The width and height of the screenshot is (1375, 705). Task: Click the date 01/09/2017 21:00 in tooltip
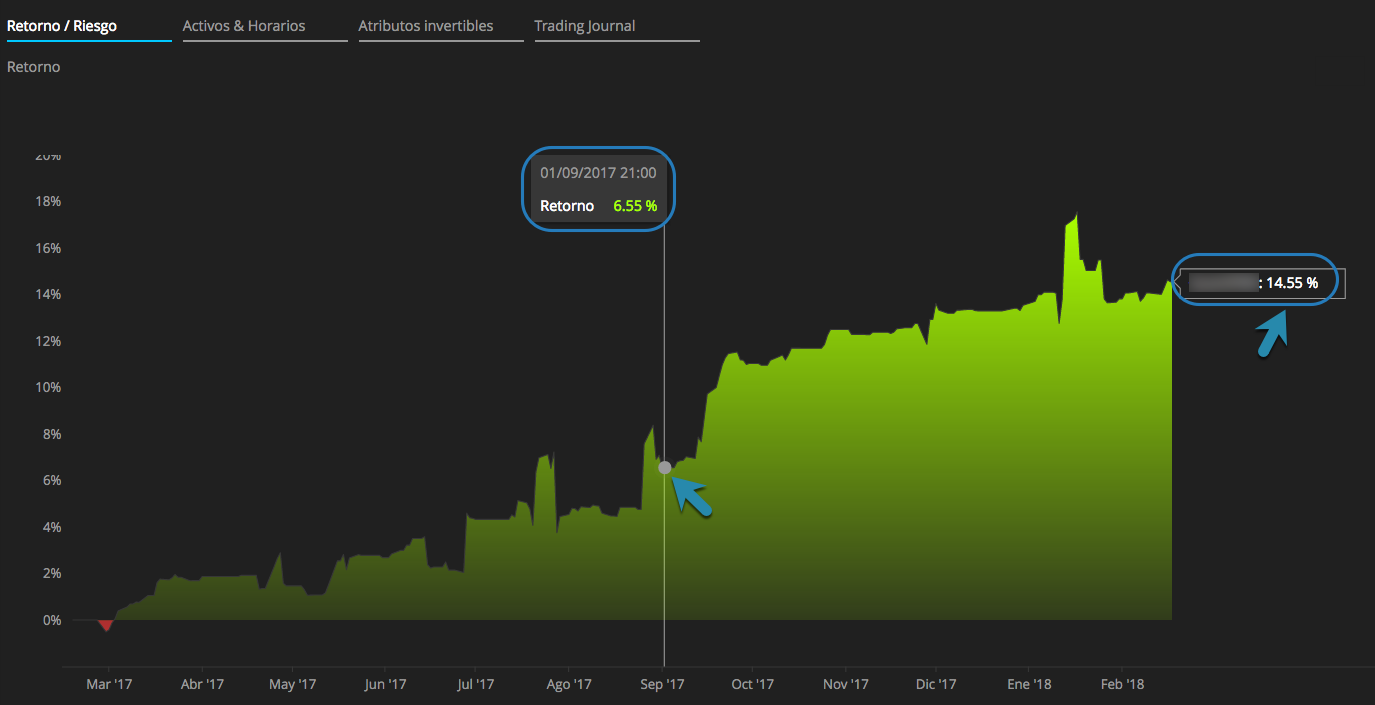click(598, 173)
